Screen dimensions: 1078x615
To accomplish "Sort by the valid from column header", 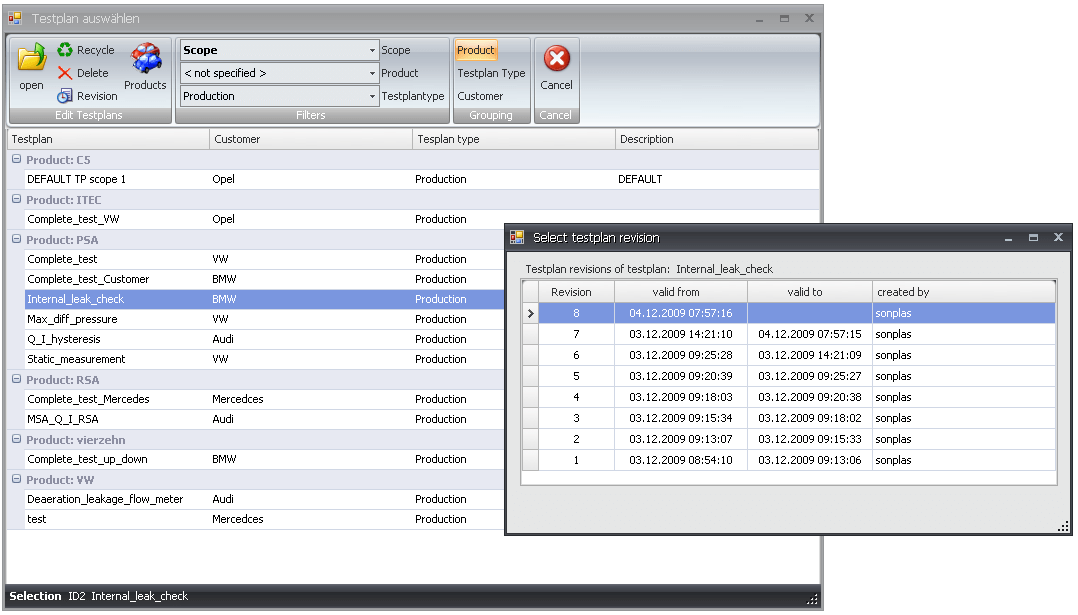I will (680, 292).
